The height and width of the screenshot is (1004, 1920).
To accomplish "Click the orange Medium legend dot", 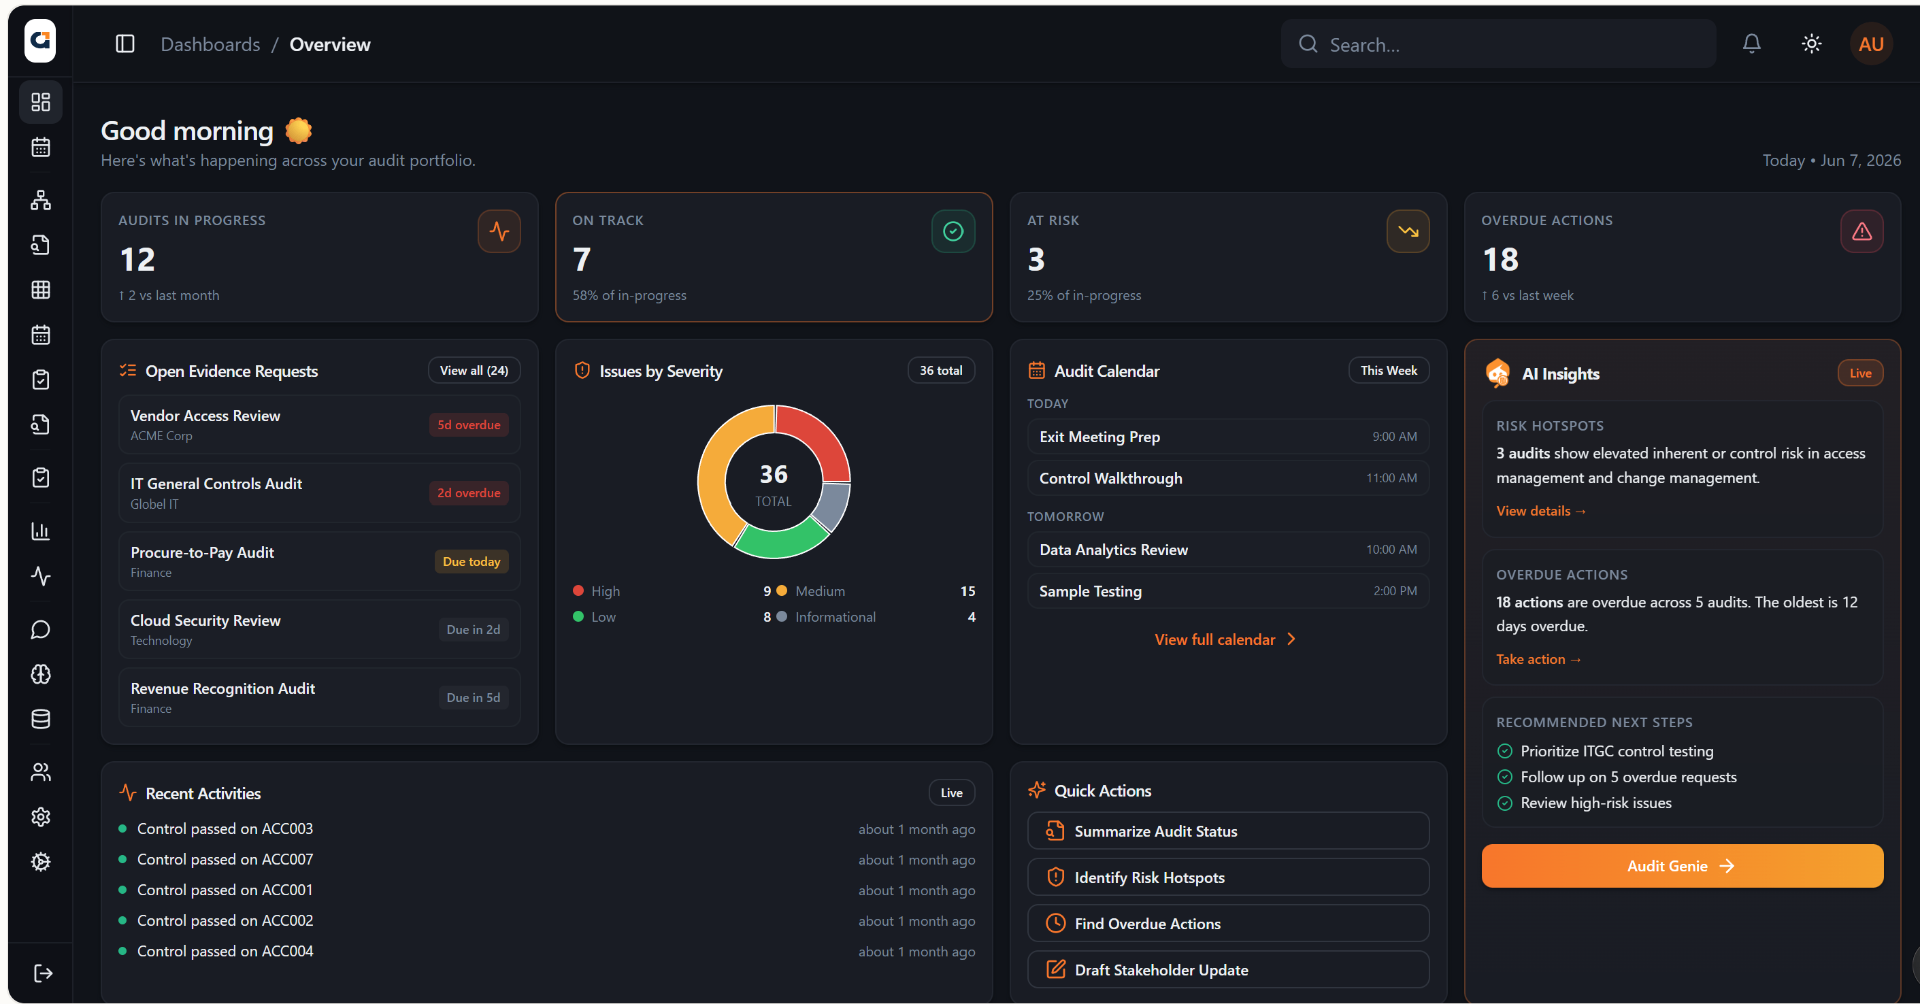I will 782,591.
